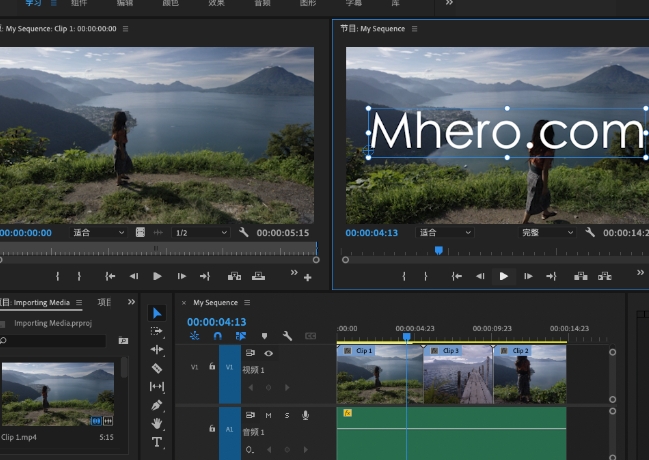Screen dimensions: 649x460
Task: Select the Type (T) tool
Action: [x=156, y=442]
